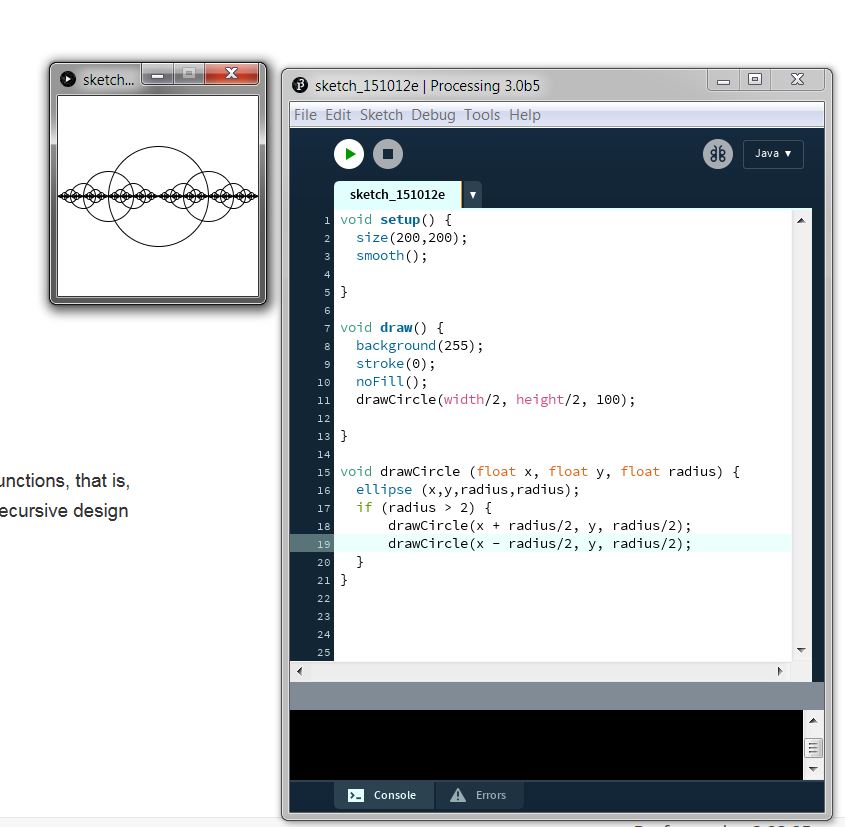Click the Processing logo in title bar

pyautogui.click(x=299, y=85)
